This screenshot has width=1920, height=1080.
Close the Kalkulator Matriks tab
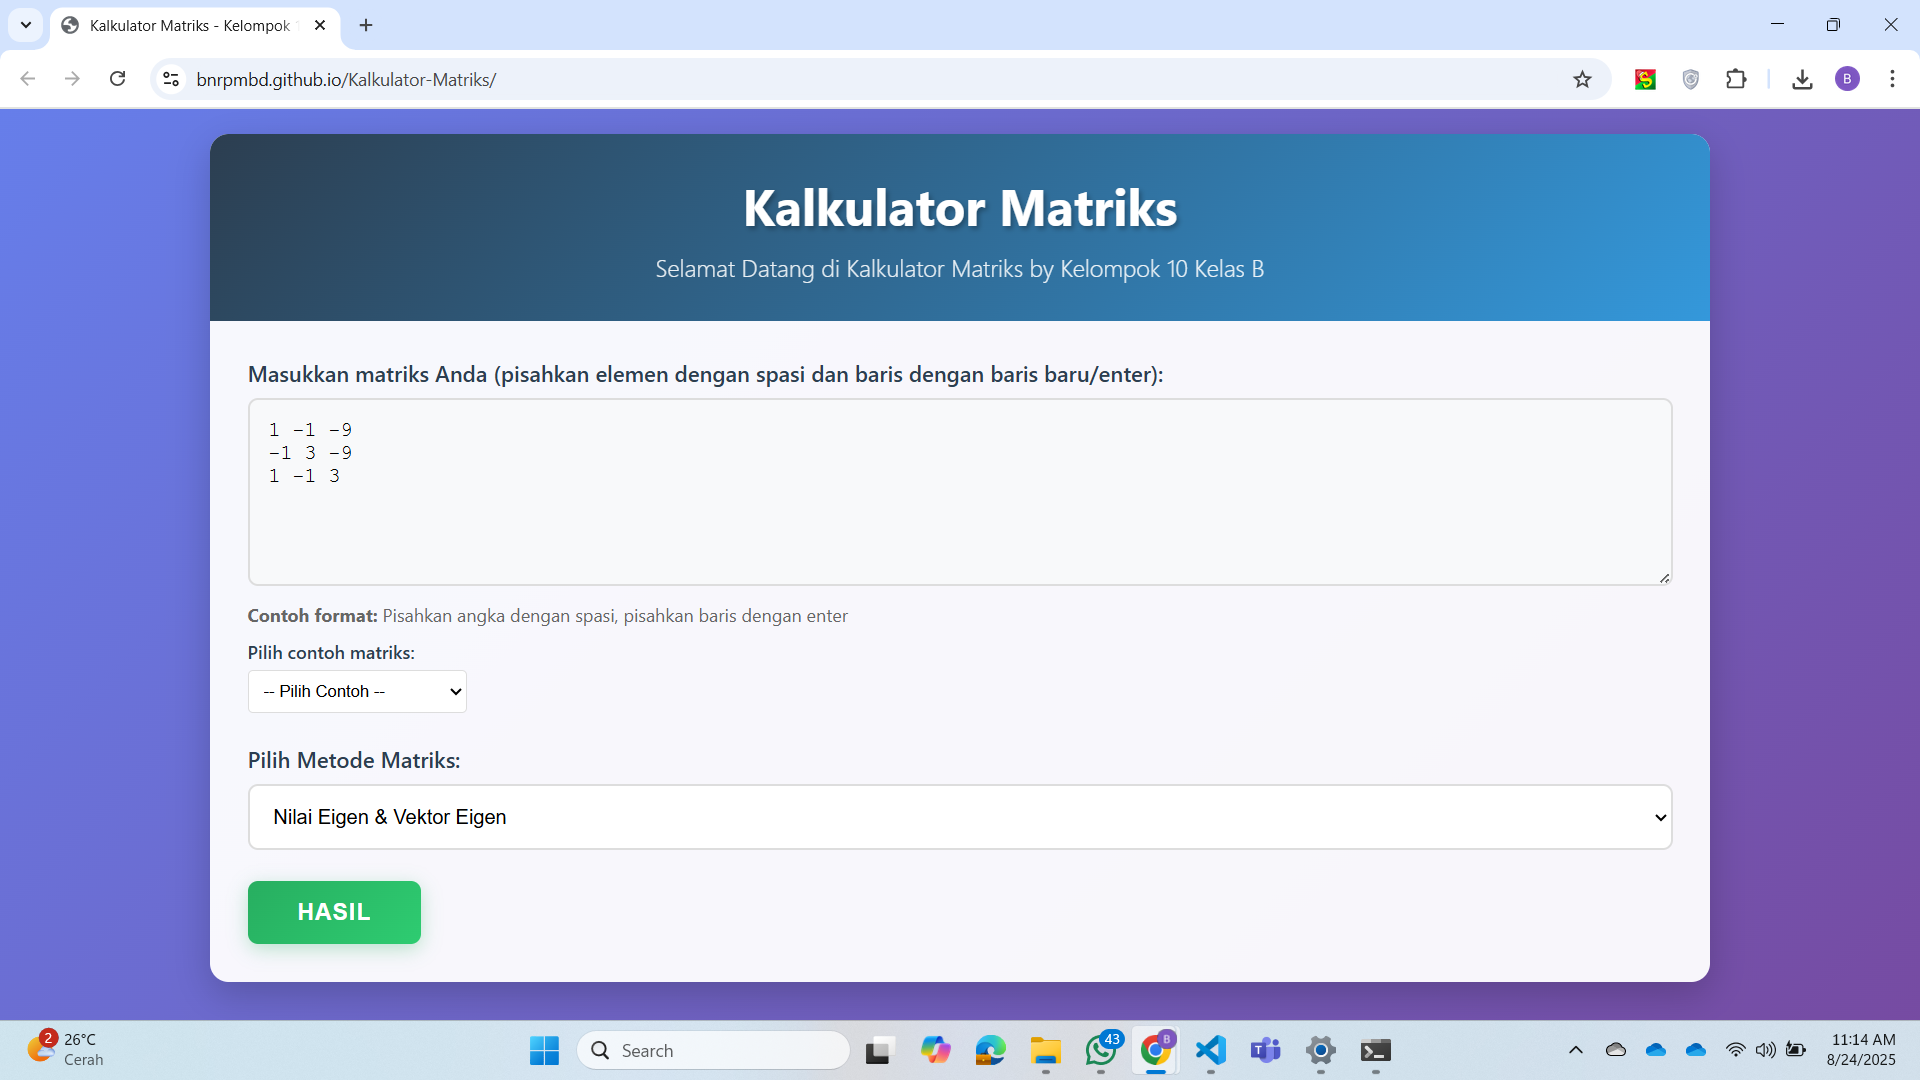[x=320, y=25]
